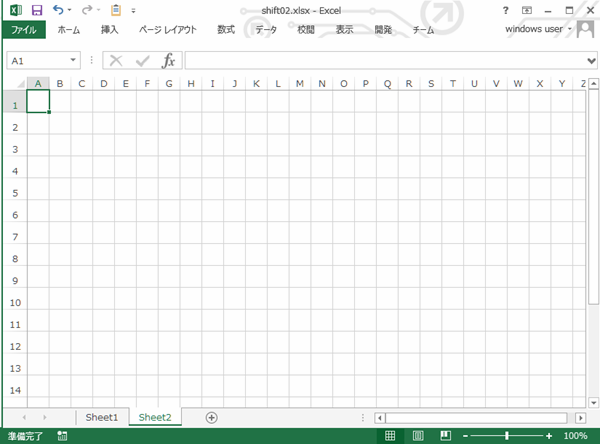Viewport: 600px width, 444px height.
Task: Expand the formula bar with the chevron
Action: [589, 61]
